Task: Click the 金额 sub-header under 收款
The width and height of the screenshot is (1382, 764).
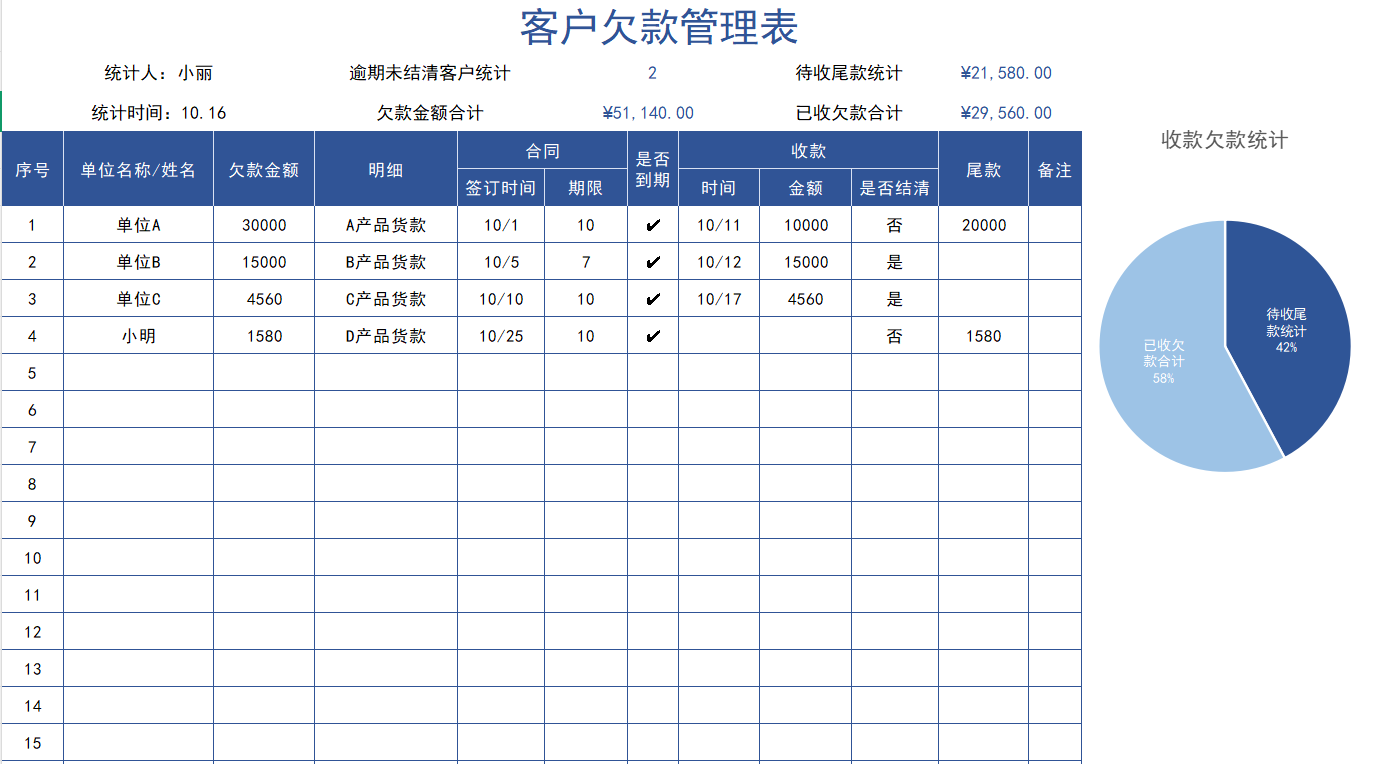Action: click(x=806, y=188)
